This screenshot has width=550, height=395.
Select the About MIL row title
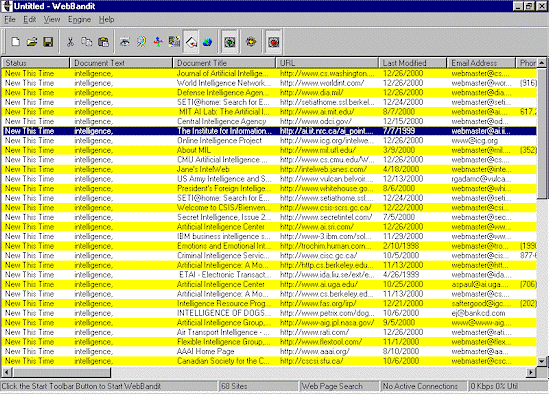coord(194,150)
